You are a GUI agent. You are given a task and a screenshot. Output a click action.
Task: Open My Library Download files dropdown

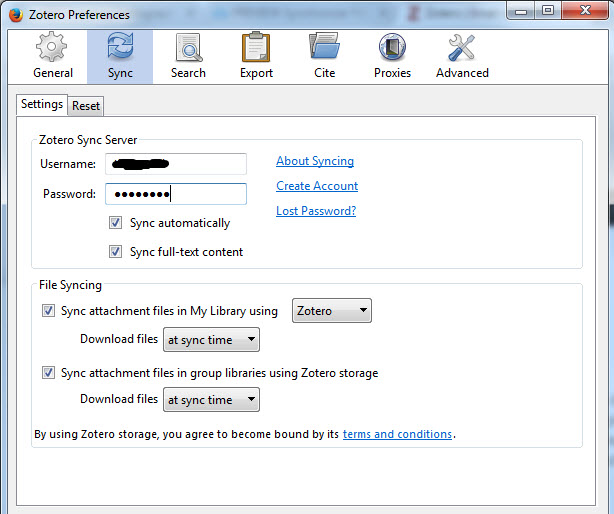211,340
